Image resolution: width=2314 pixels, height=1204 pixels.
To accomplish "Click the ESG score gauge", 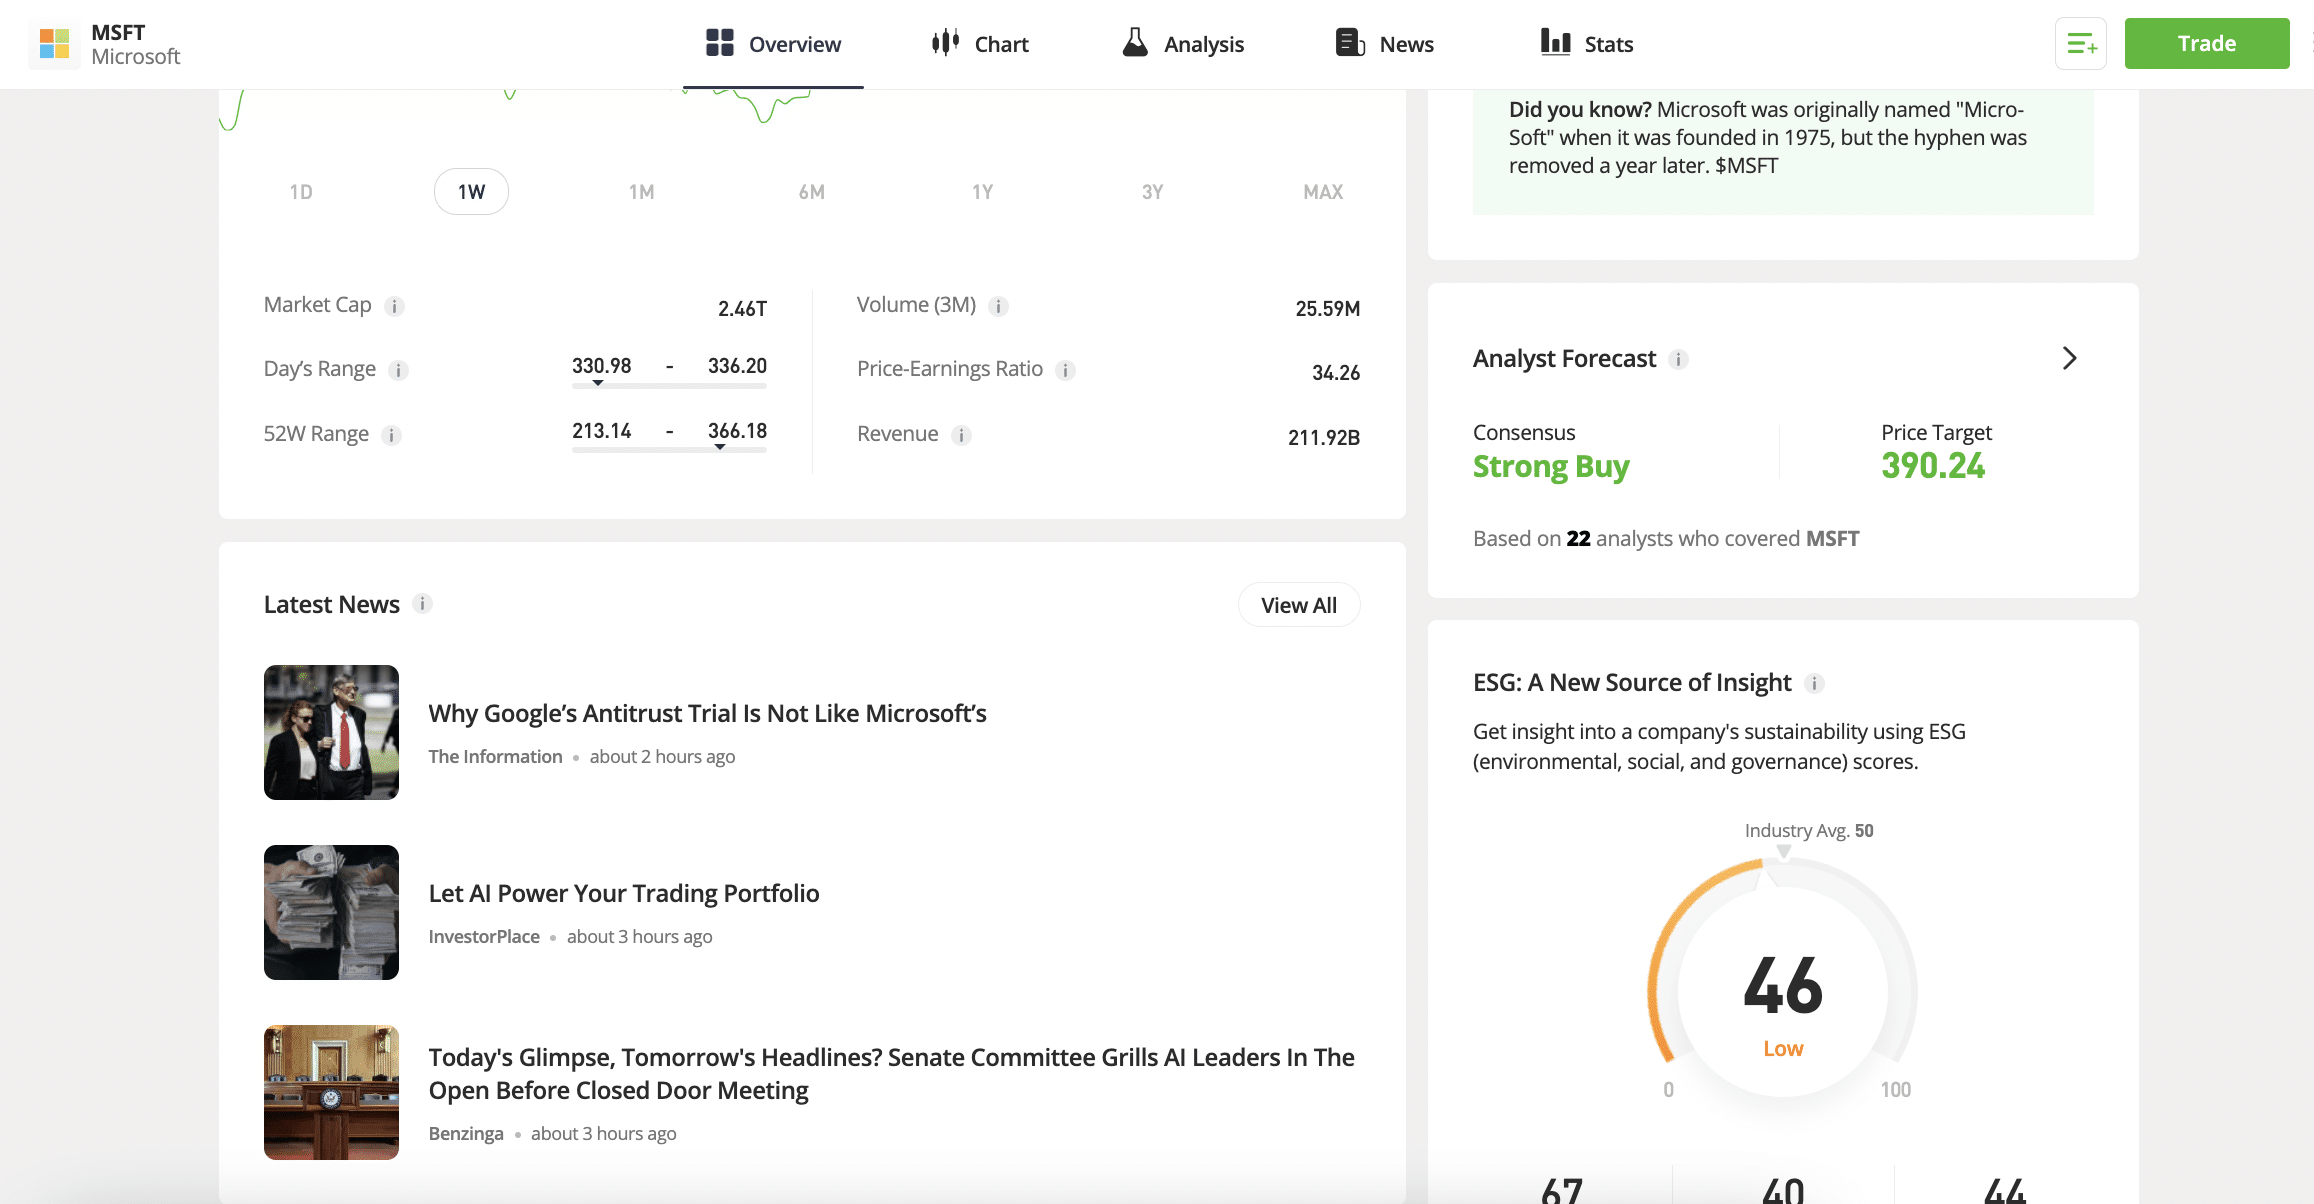I will (1783, 980).
